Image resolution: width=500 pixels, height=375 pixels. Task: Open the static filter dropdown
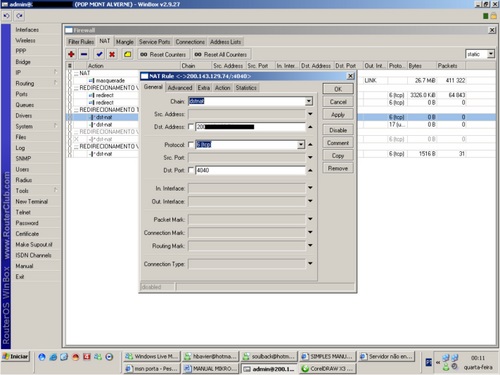click(x=491, y=54)
